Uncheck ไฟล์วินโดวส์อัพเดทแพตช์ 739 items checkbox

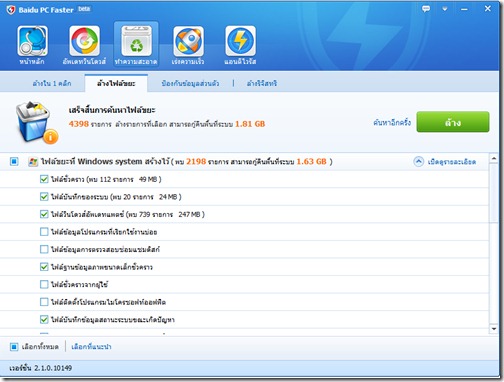(44, 214)
